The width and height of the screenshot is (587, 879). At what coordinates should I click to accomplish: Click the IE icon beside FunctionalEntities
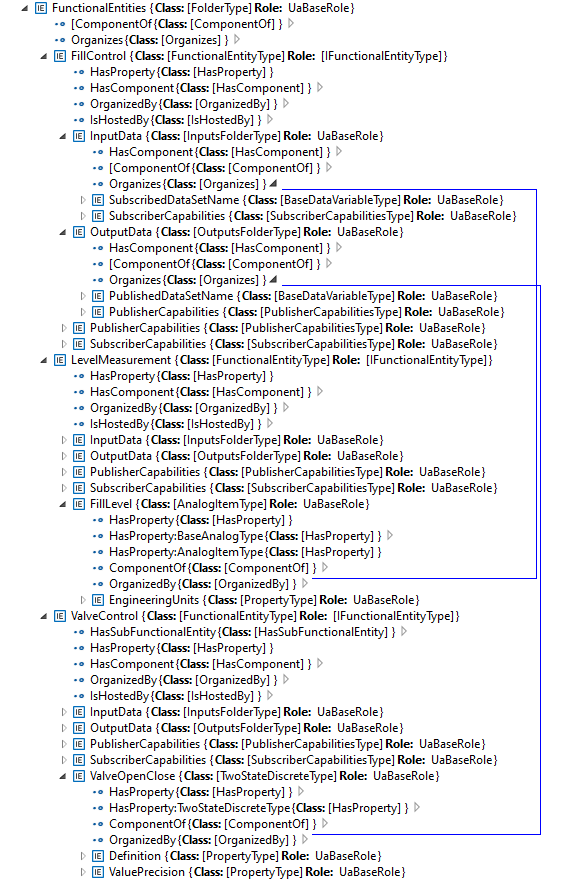pyautogui.click(x=41, y=8)
